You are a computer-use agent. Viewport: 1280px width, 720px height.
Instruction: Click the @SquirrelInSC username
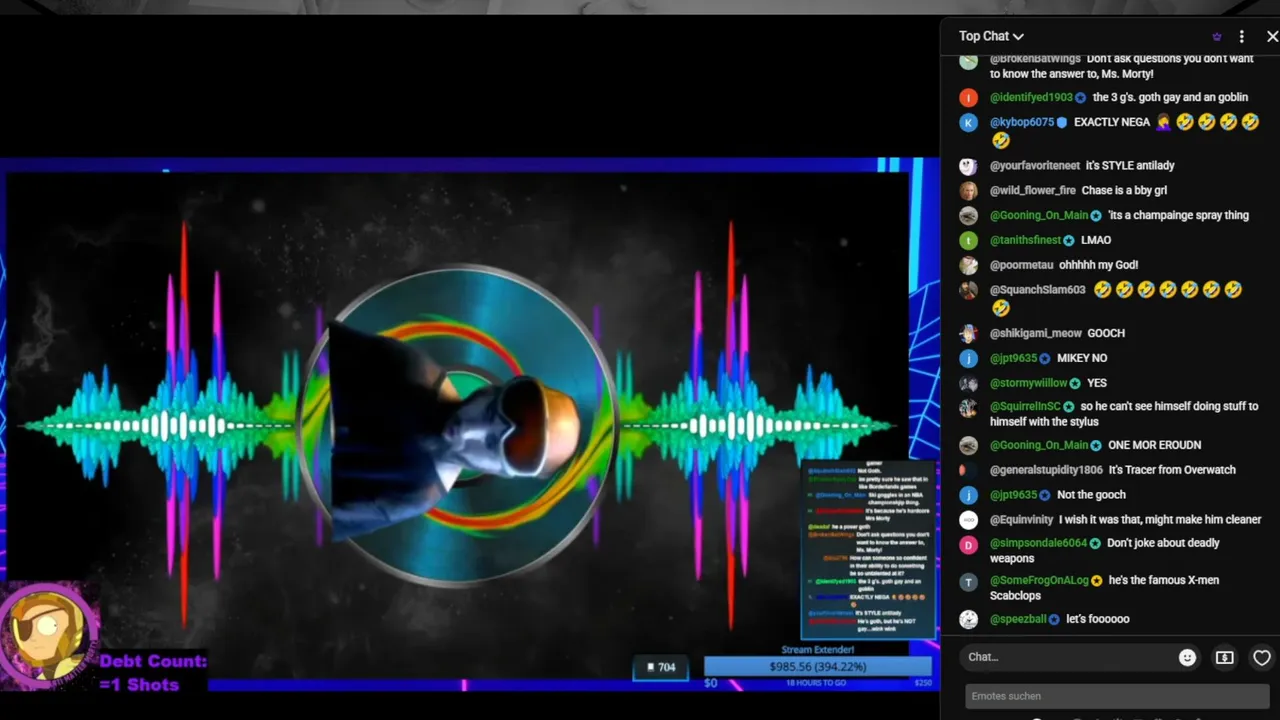[1025, 407]
